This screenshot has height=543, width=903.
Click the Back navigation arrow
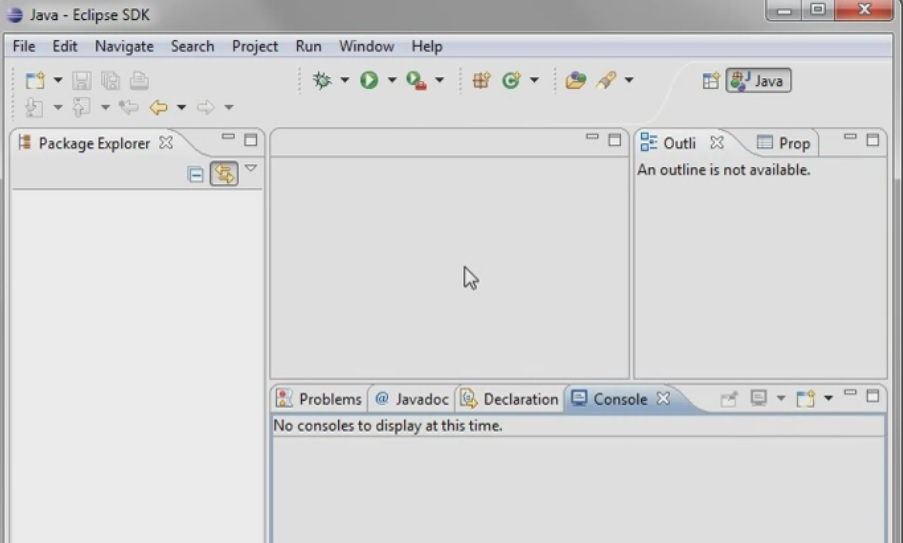(x=158, y=107)
